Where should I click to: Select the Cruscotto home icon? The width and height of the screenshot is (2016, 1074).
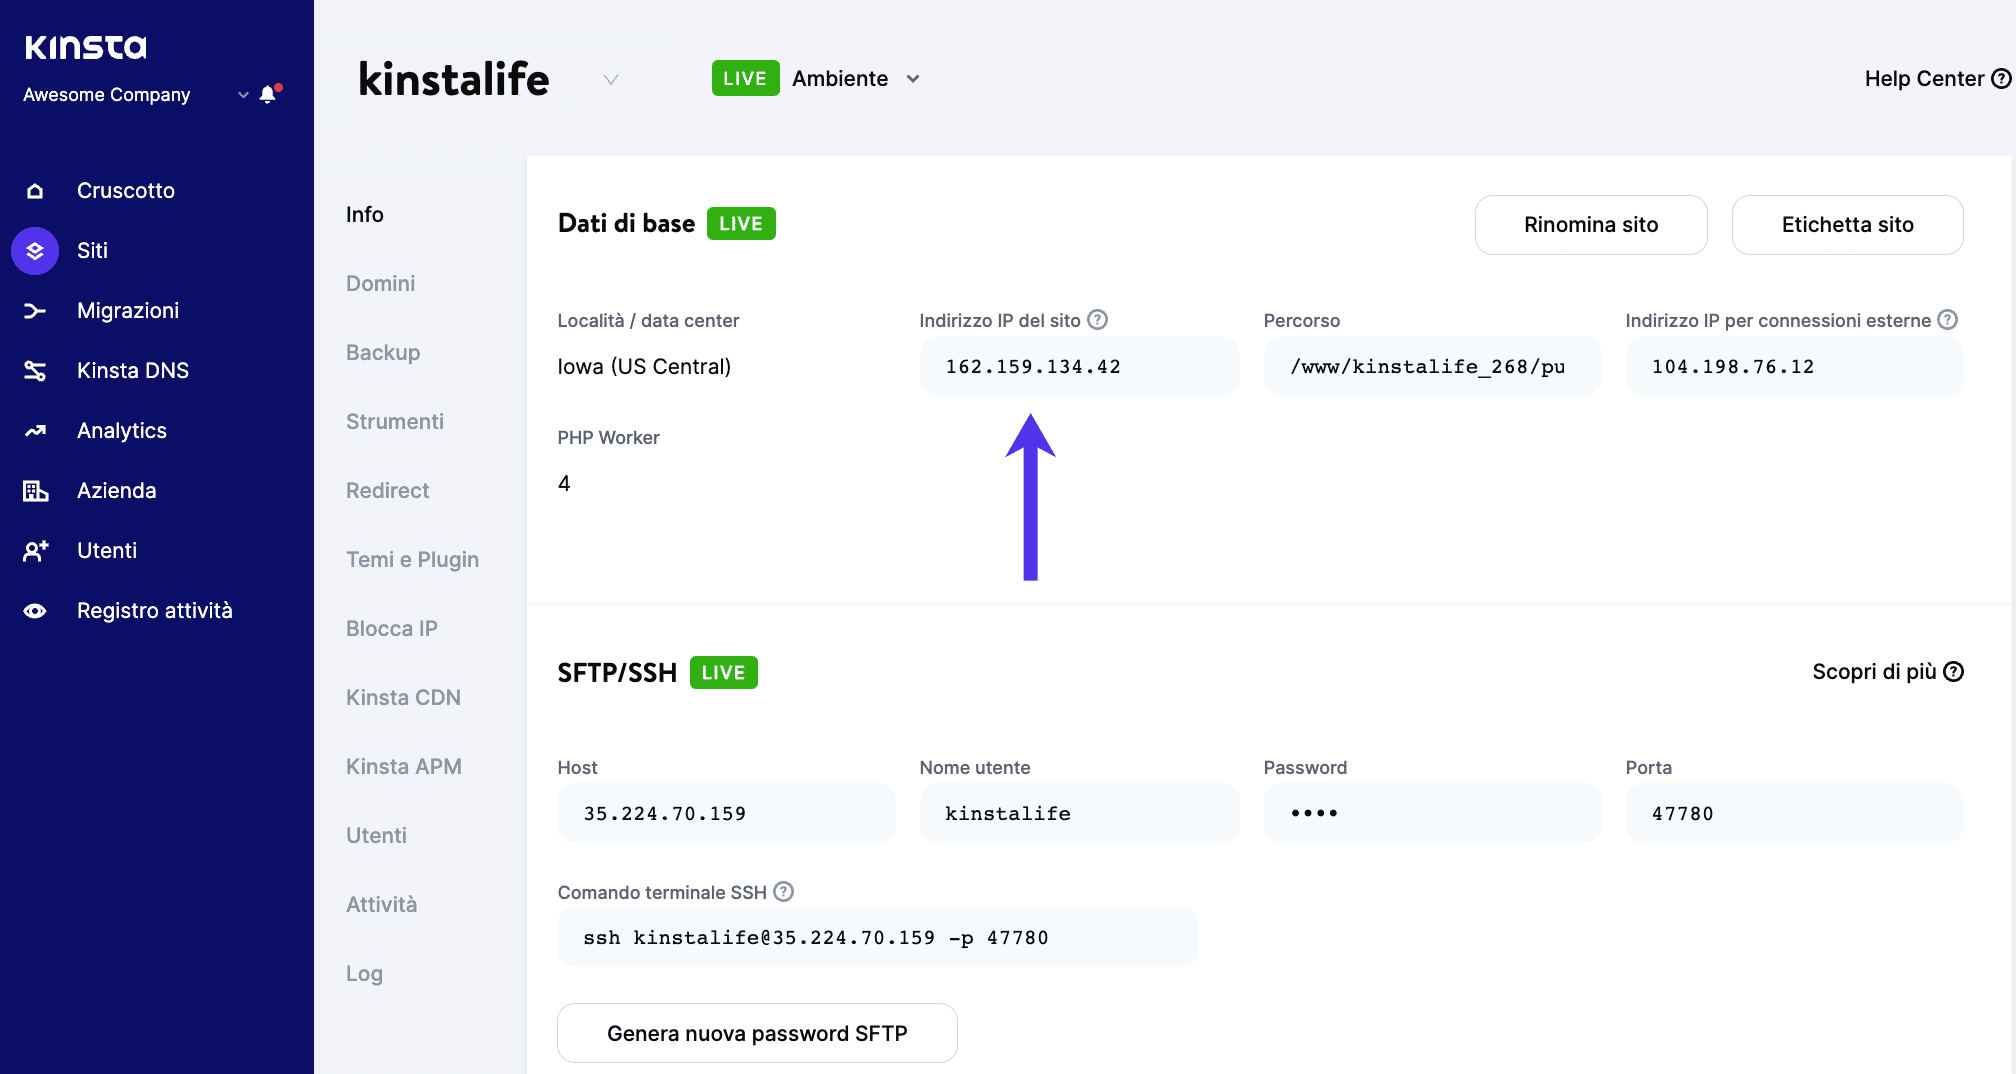35,190
